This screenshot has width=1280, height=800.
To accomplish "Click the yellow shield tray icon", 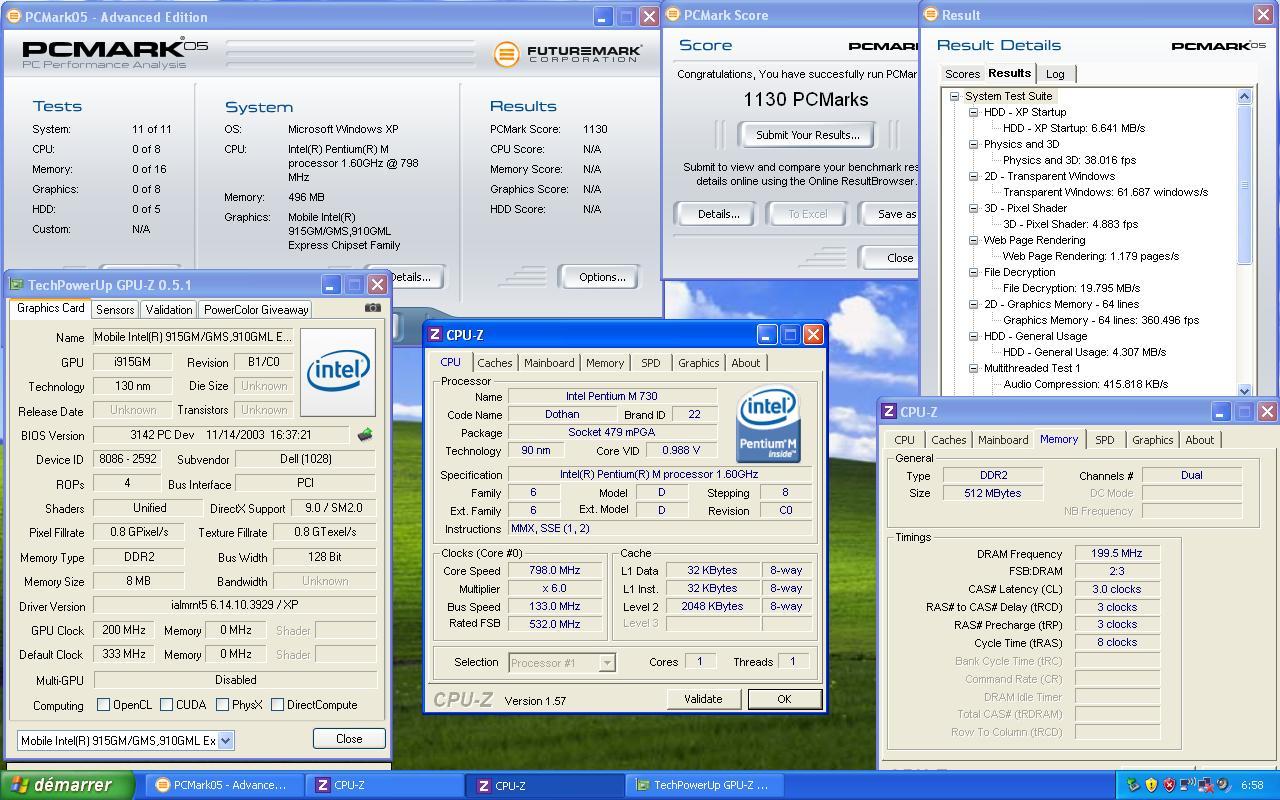I will (1151, 785).
